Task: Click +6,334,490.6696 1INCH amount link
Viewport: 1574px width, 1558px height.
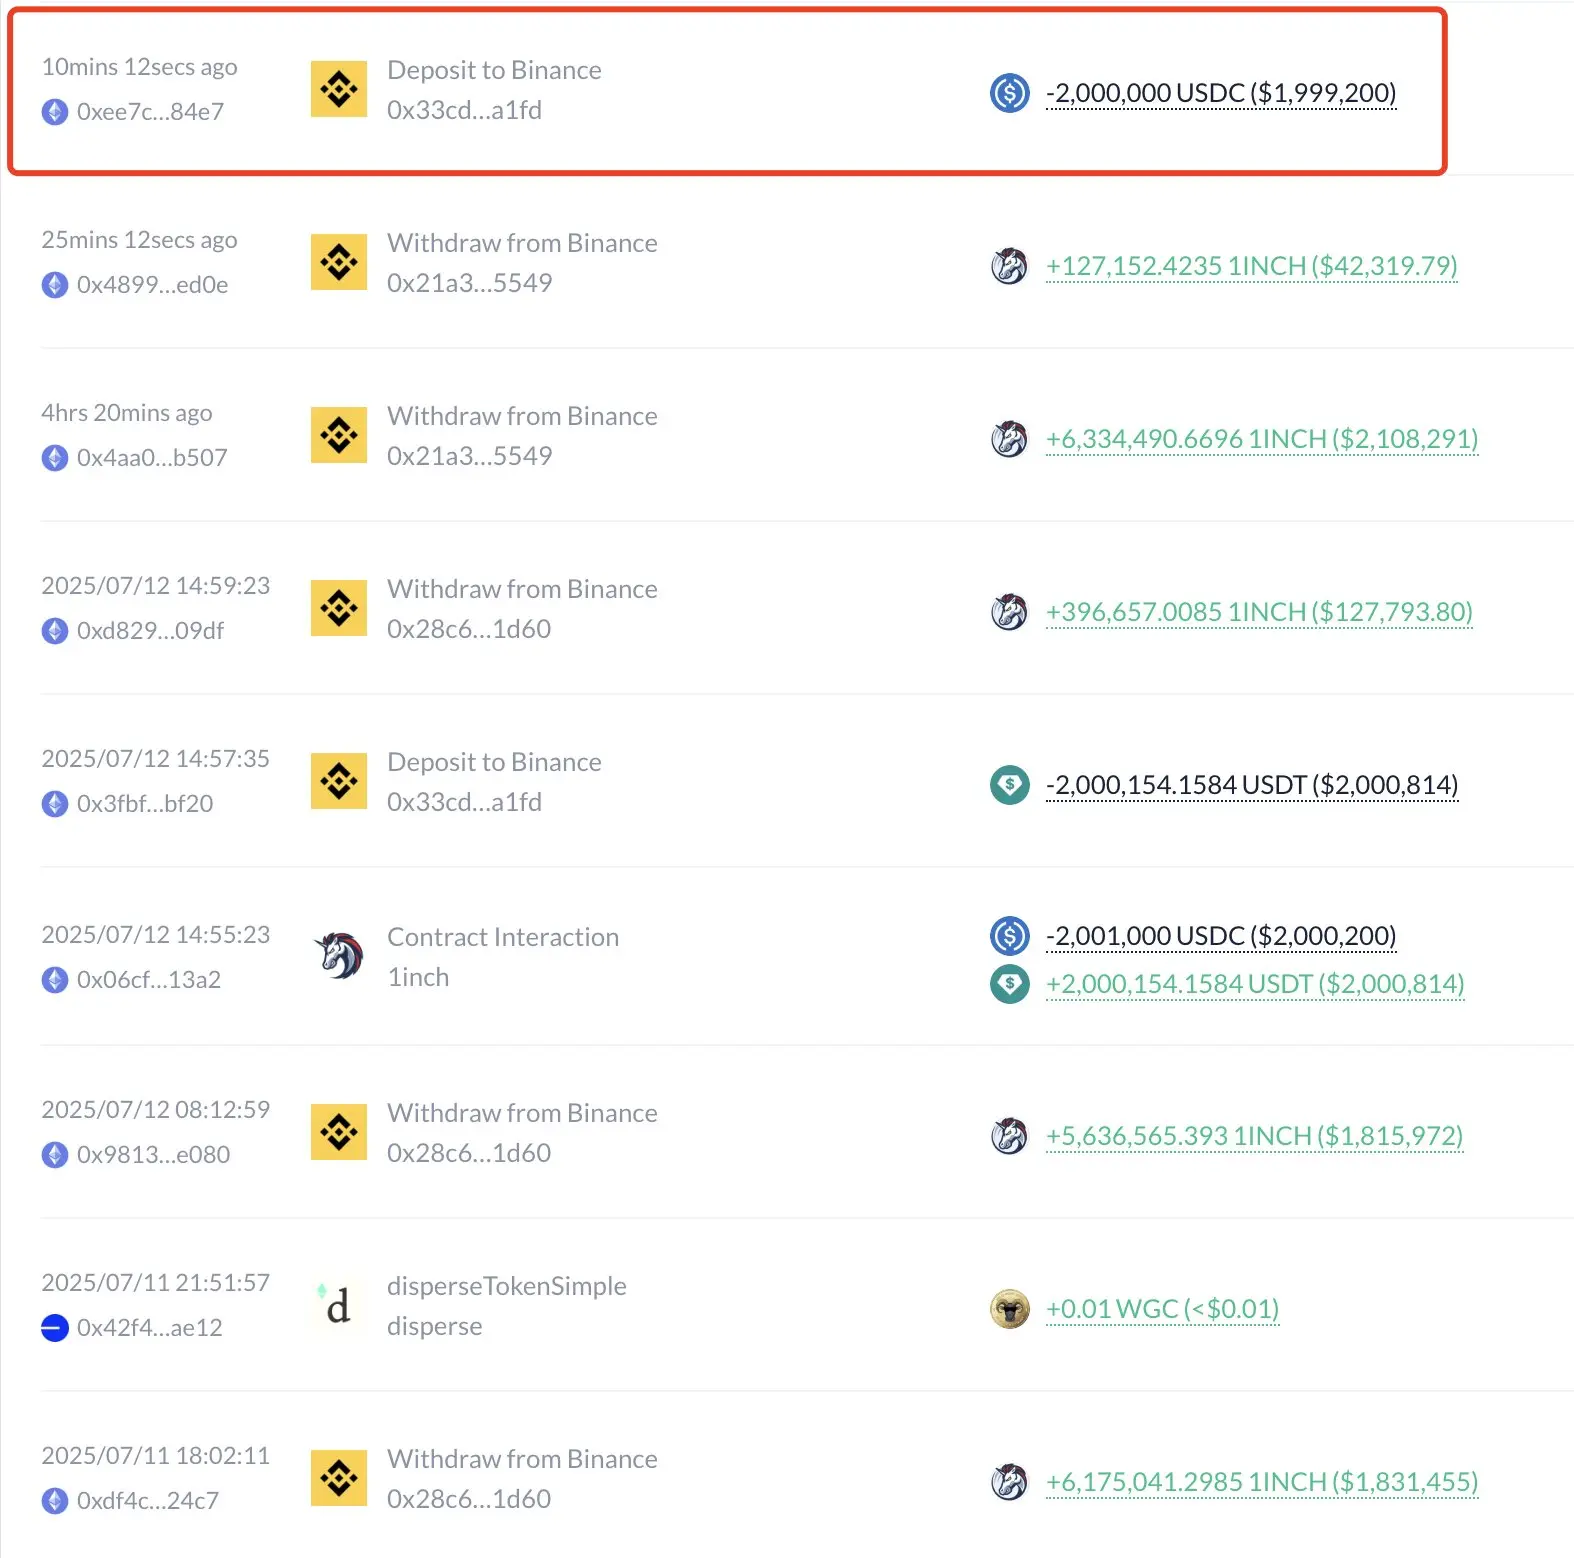Action: tap(1261, 439)
